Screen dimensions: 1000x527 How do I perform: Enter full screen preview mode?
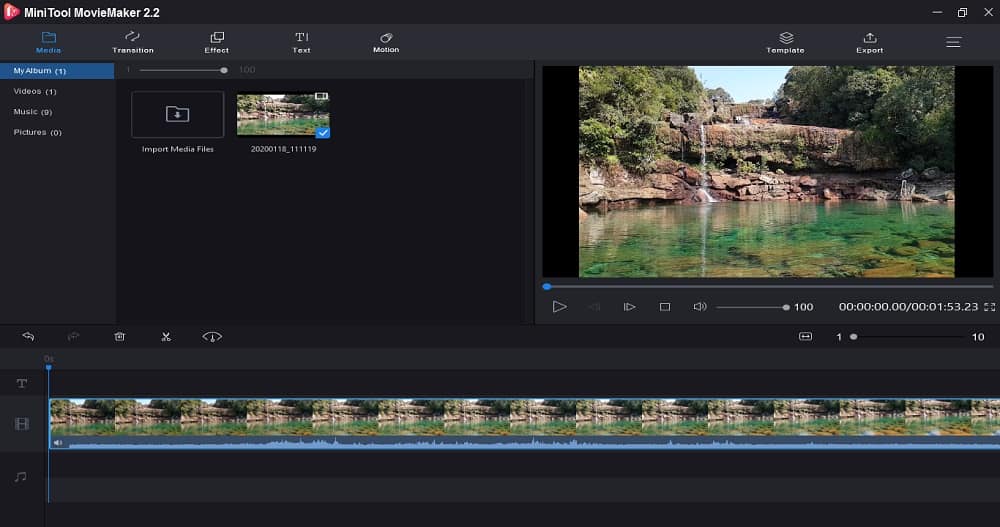point(989,307)
